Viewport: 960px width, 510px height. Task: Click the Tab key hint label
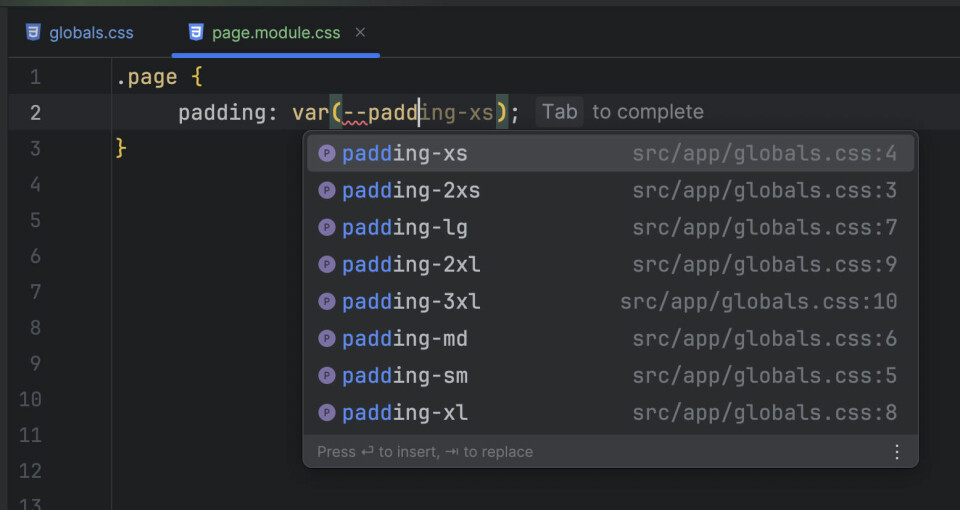560,112
